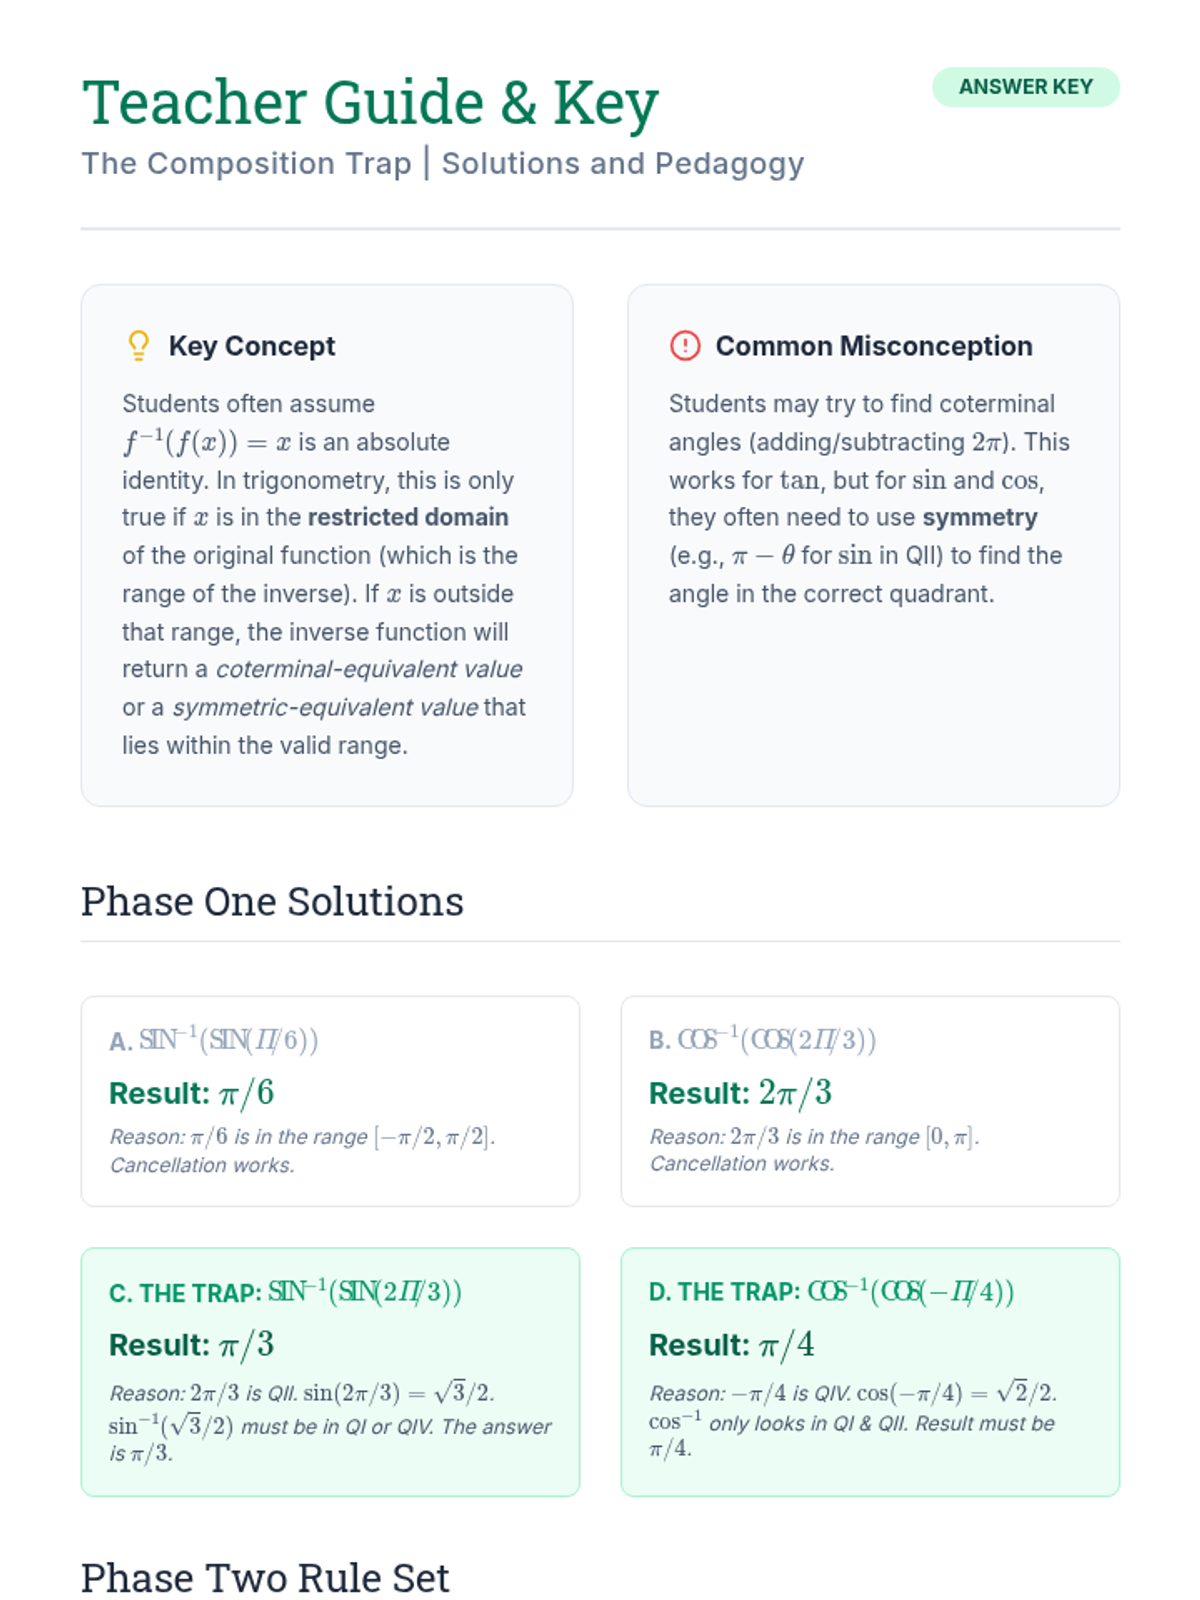This screenshot has height=1600, width=1200.
Task: Click the ANSWER KEY badge
Action: coord(1025,87)
